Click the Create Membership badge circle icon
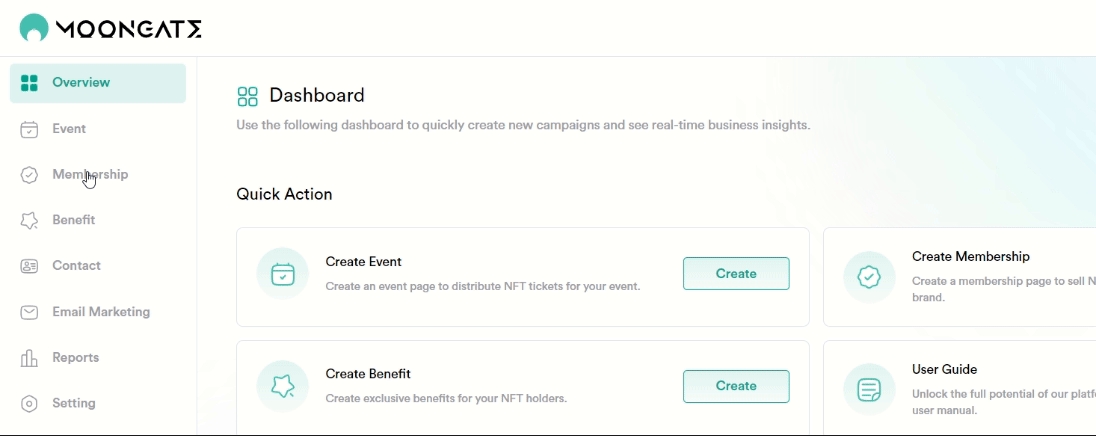This screenshot has height=436, width=1096. 869,276
